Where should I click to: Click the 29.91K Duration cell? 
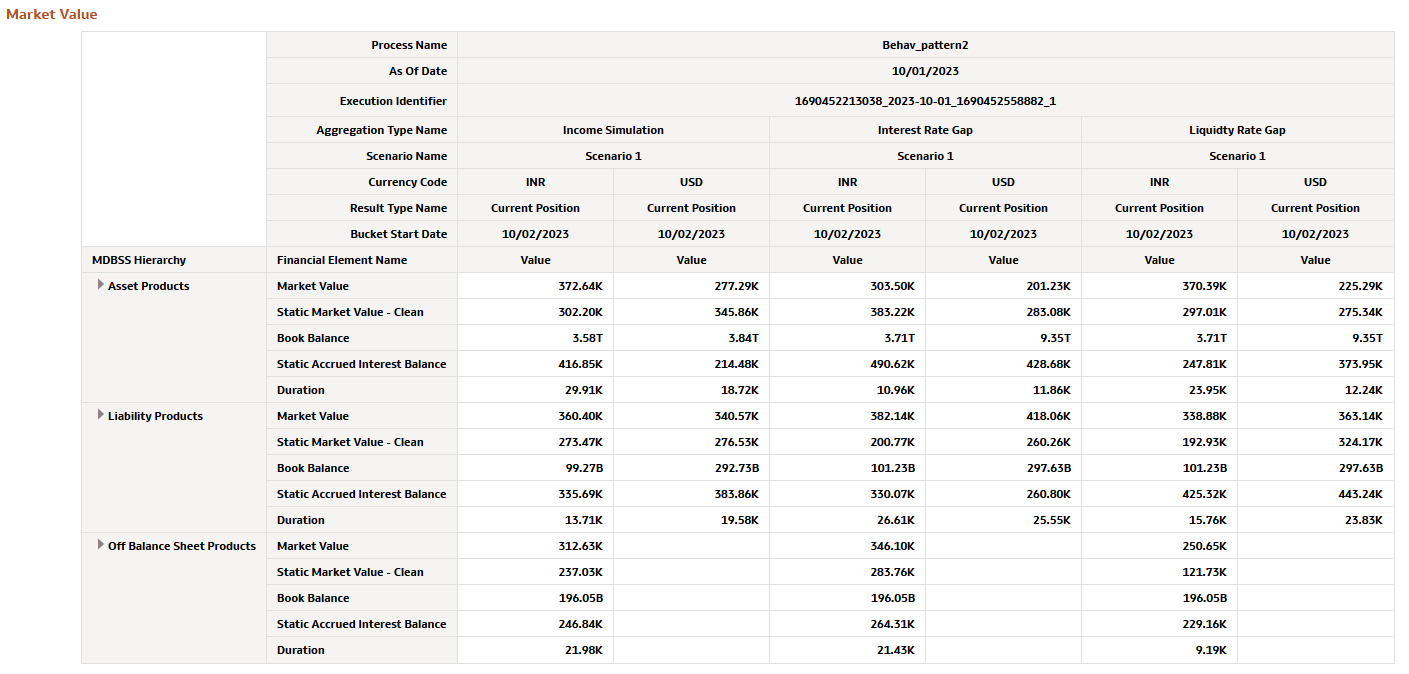pyautogui.click(x=535, y=390)
